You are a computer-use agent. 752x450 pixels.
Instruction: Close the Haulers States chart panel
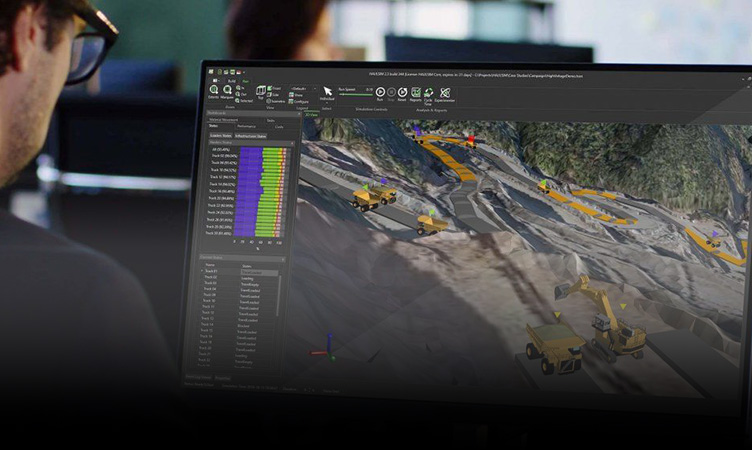point(292,143)
